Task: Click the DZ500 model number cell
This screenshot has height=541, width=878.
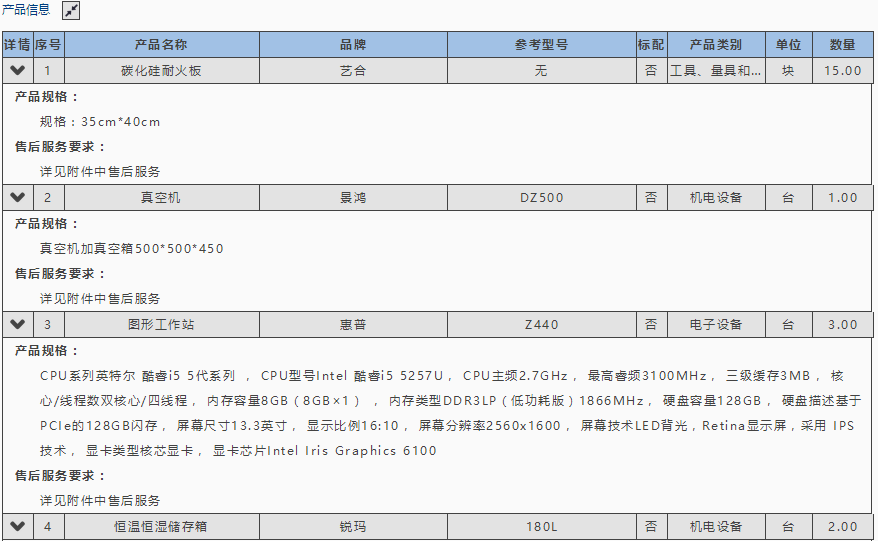Action: tap(541, 198)
